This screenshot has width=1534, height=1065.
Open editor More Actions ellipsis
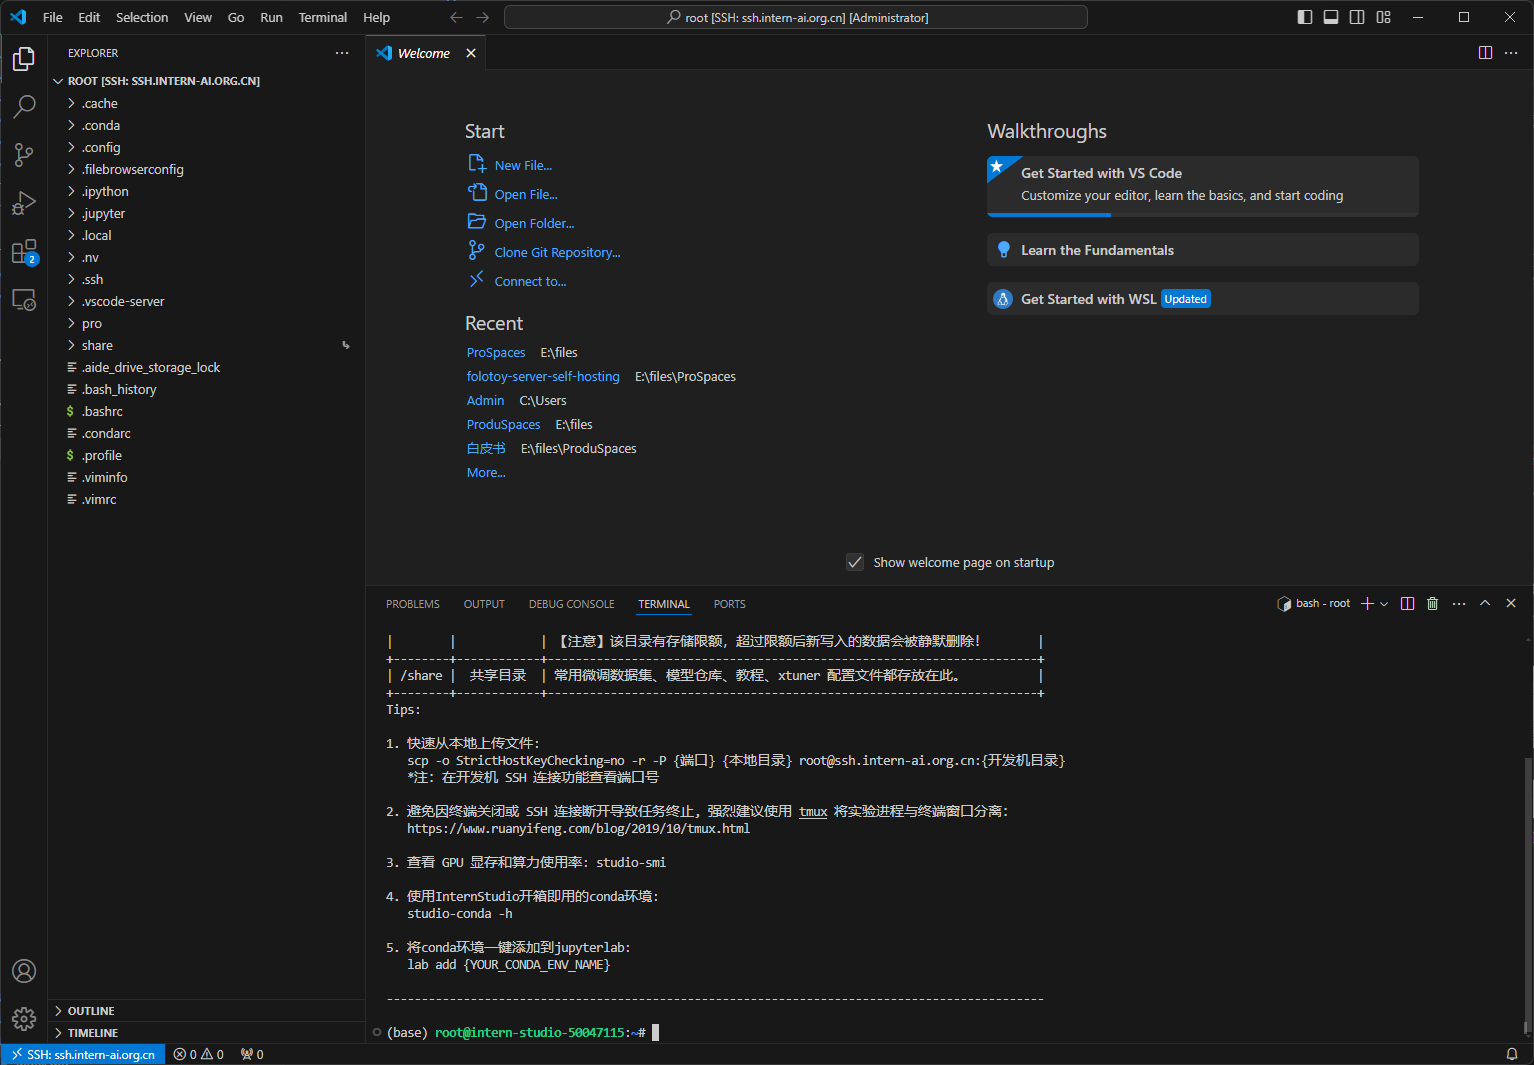[x=1511, y=53]
